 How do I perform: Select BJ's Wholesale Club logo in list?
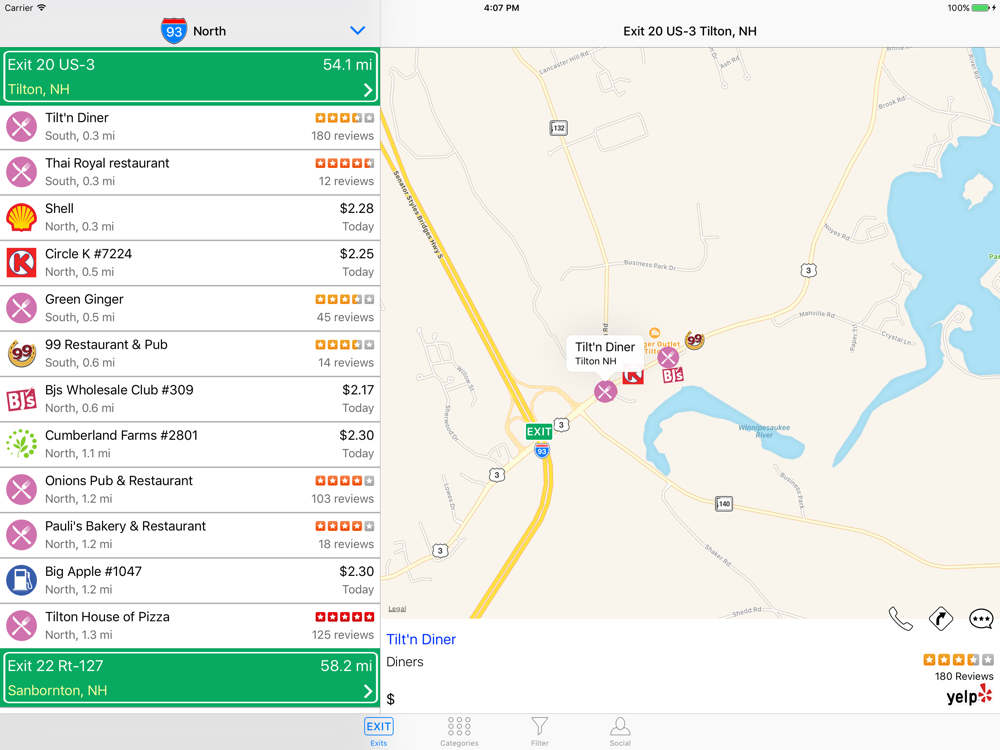[22, 399]
